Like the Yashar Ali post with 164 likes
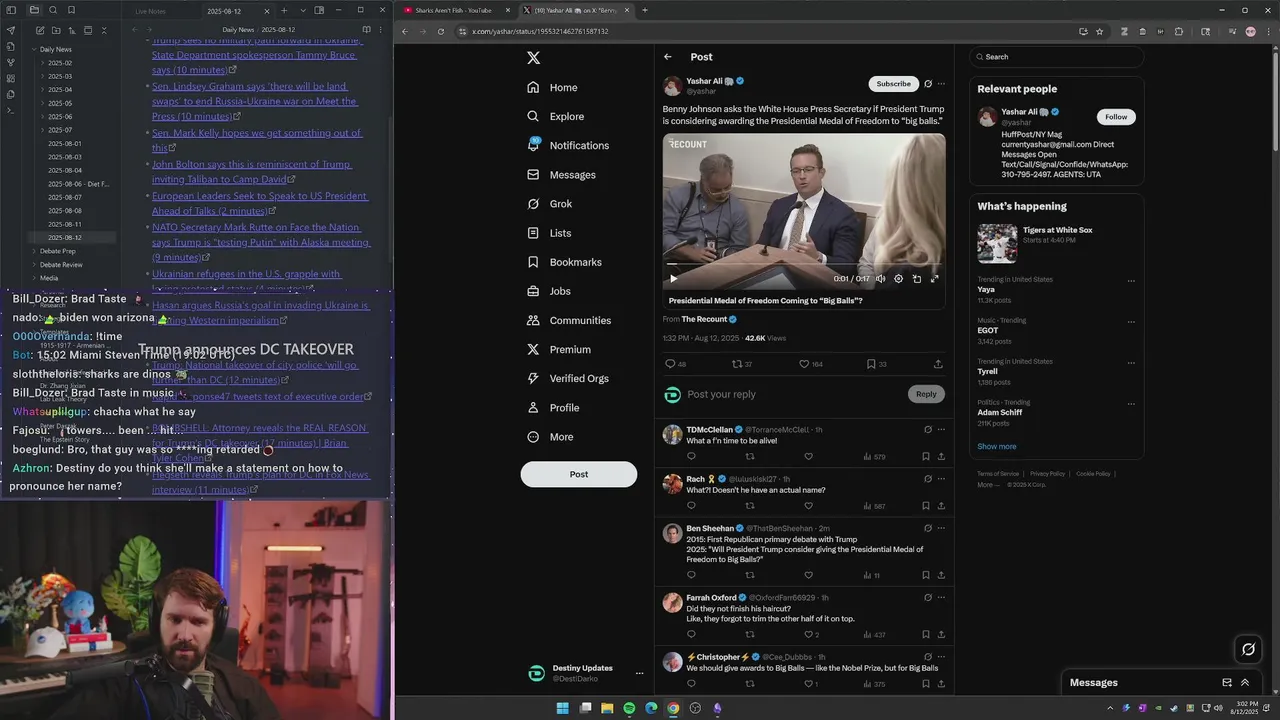Screen dimensions: 1280x720 [804, 364]
